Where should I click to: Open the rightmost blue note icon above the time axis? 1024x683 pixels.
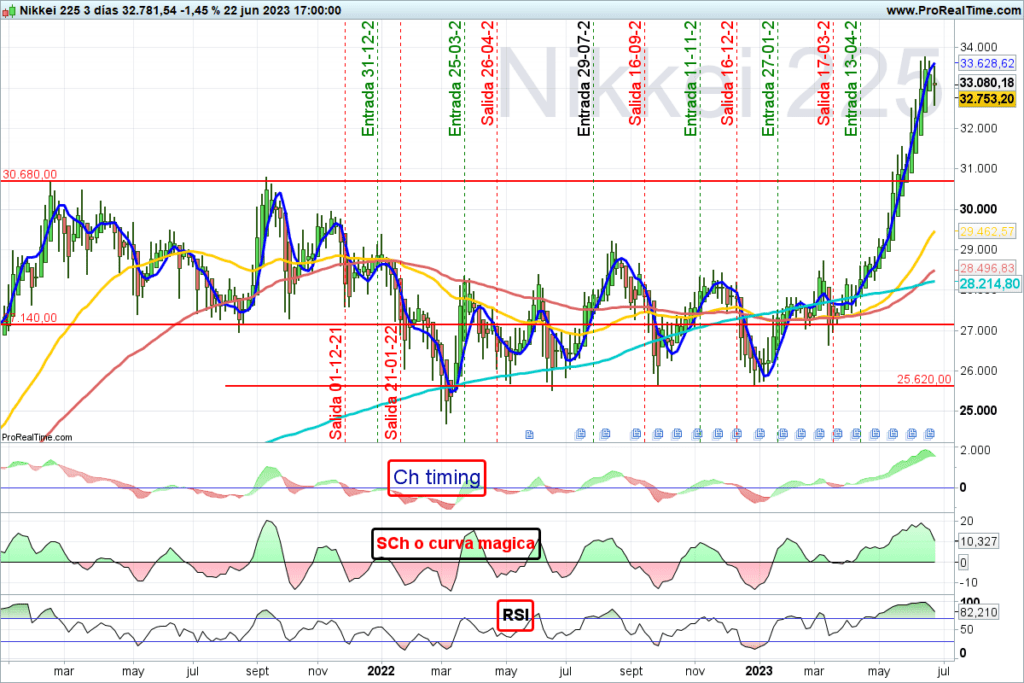930,434
